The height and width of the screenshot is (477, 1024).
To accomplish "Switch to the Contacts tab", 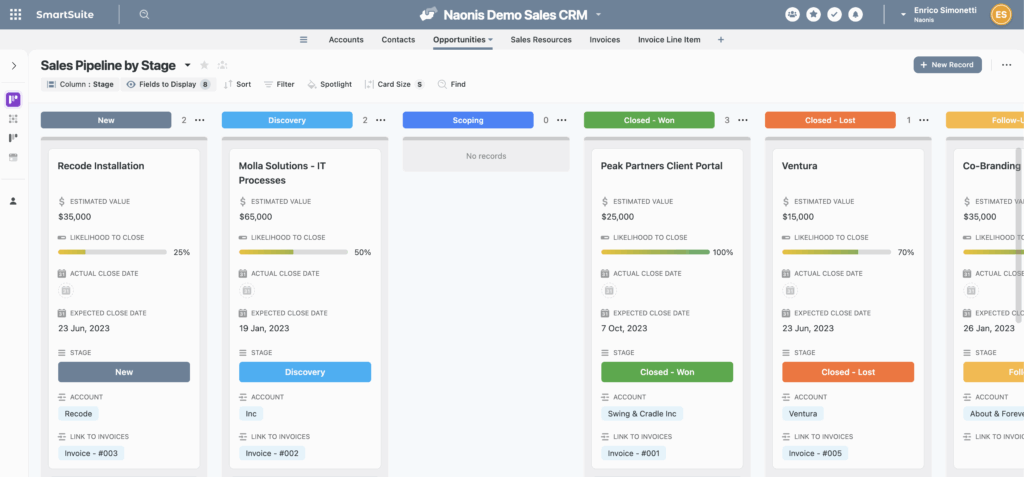I will click(398, 40).
